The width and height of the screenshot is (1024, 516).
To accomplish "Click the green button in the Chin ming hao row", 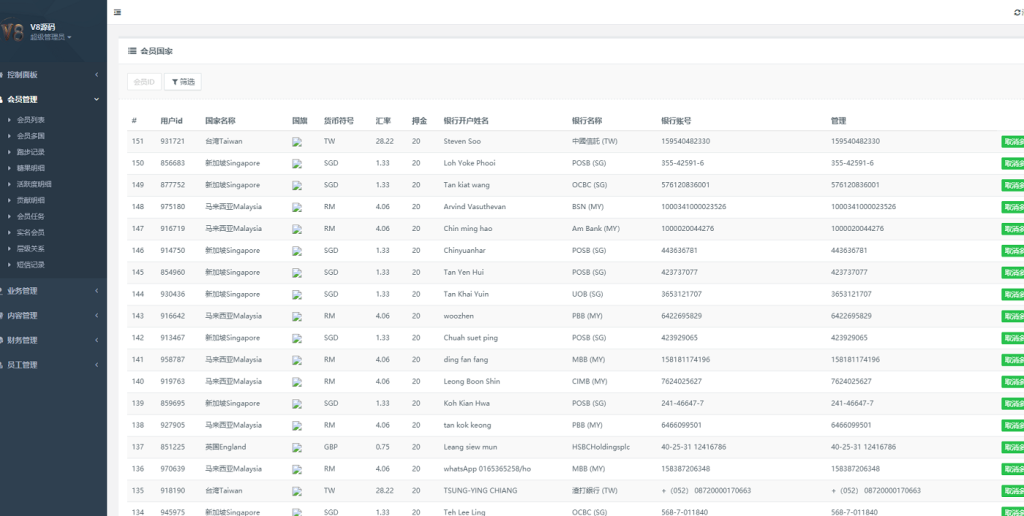I will click(1012, 229).
